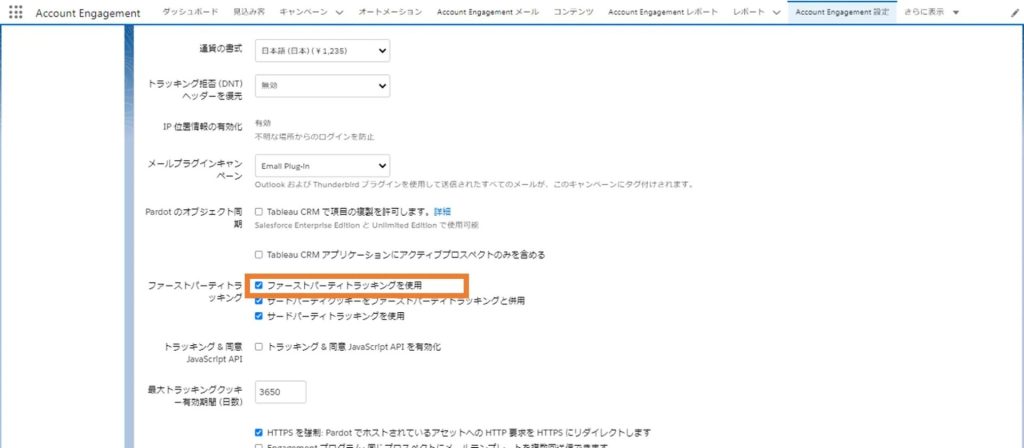This screenshot has height=448, width=1024.
Task: Toggle HTTPS を強制 checkbox
Action: click(259, 432)
